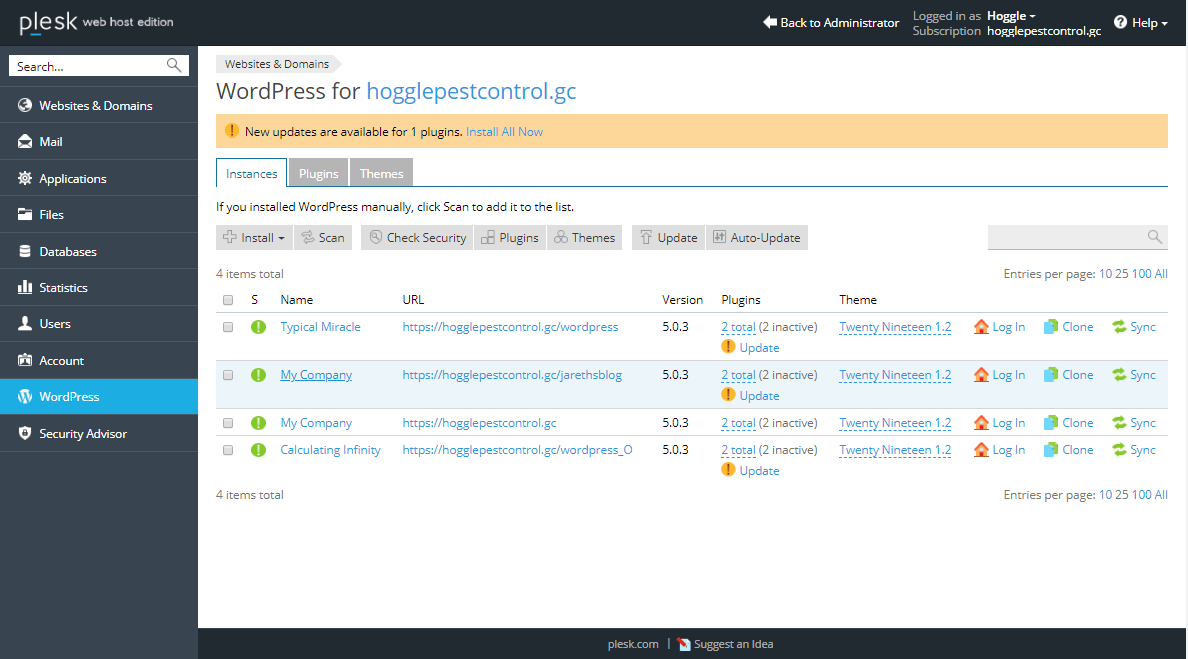The height and width of the screenshot is (659, 1188).
Task: Open the Statistics bar chart icon
Action: [x=25, y=287]
